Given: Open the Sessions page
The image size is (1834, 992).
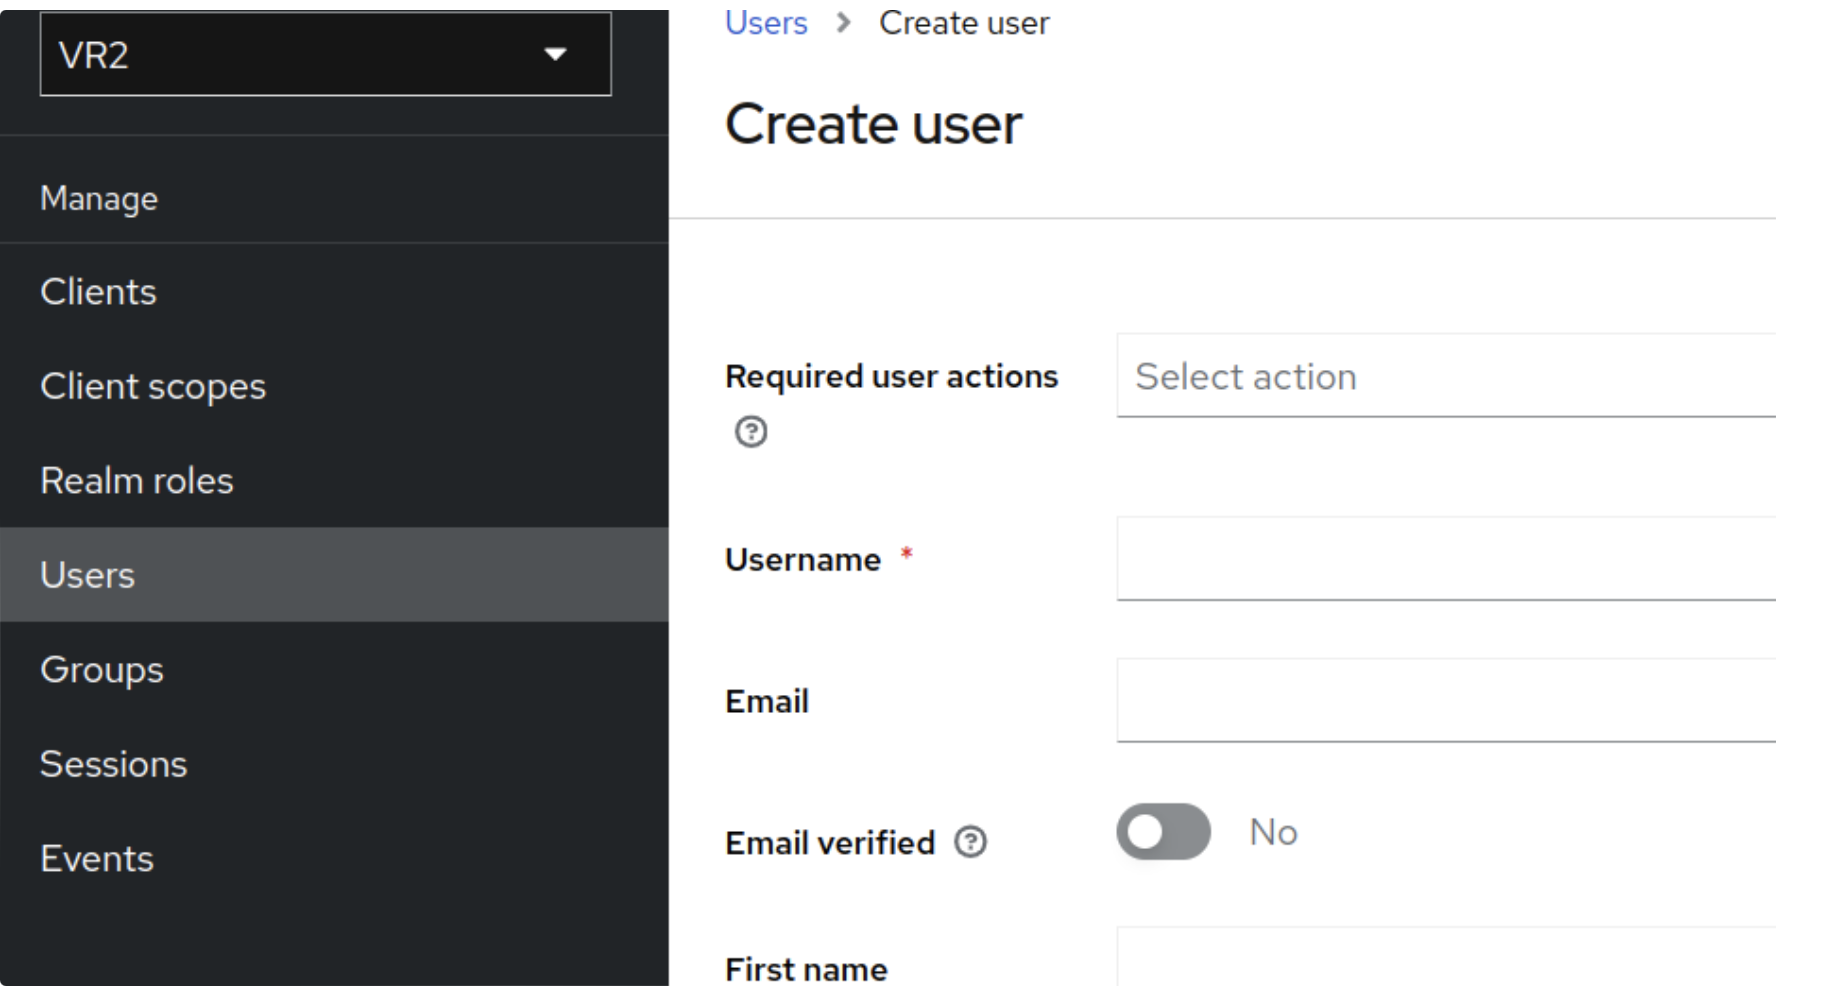Looking at the screenshot, I should pos(114,763).
